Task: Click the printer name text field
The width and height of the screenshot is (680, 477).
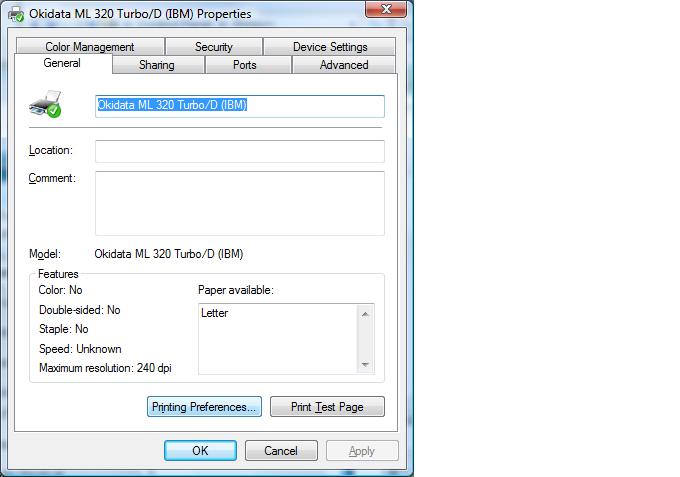Action: (x=239, y=106)
